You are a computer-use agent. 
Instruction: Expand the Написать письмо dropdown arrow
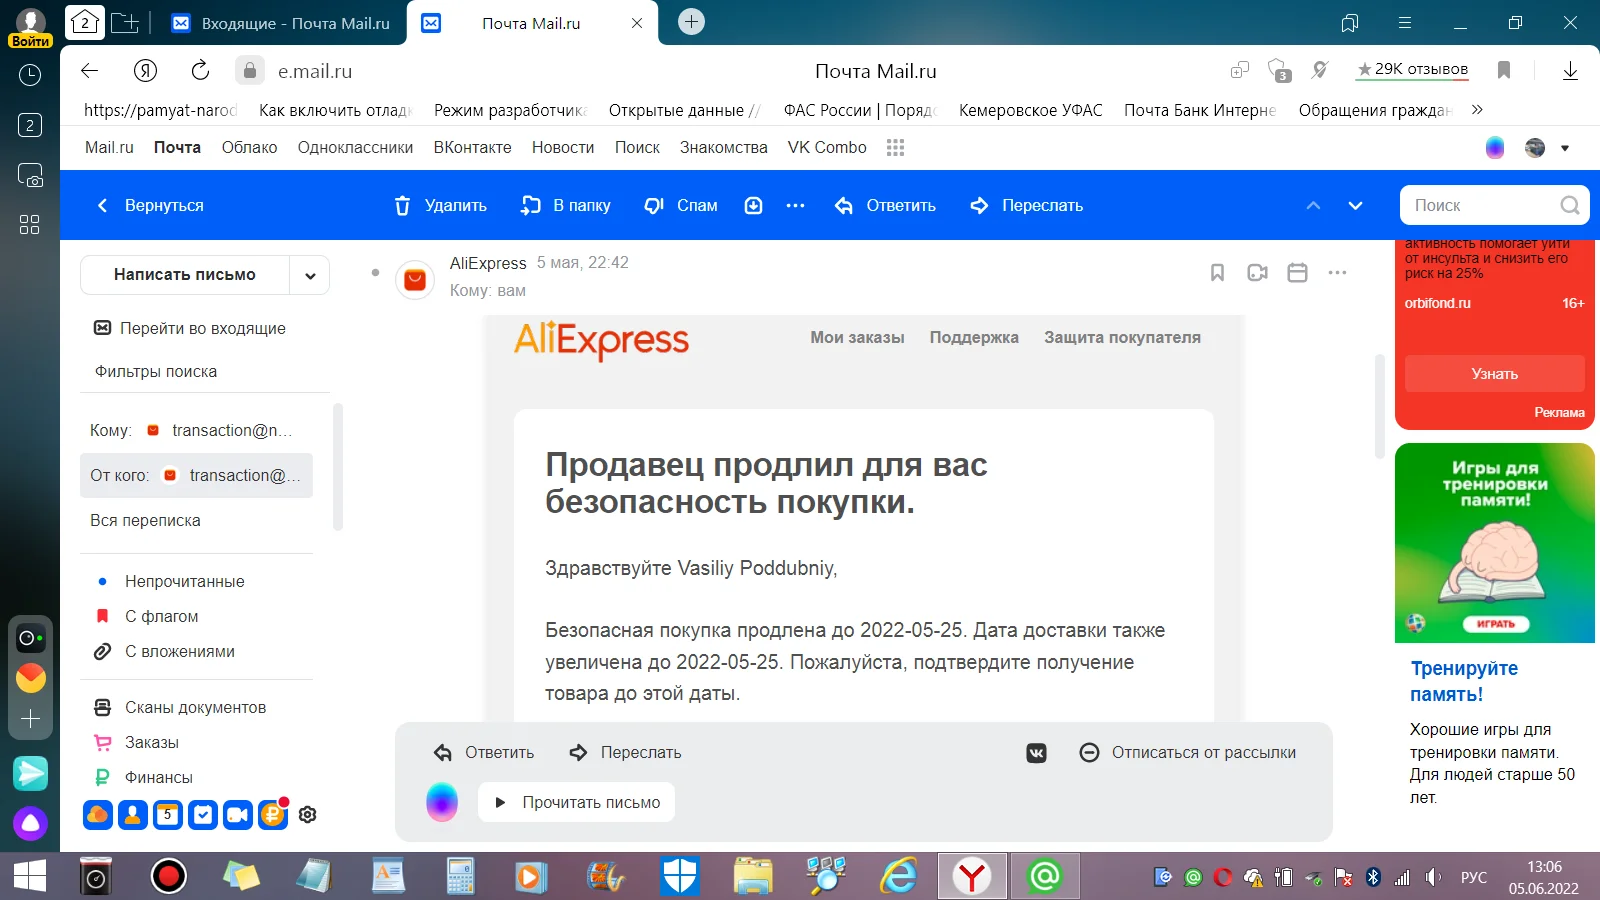[310, 275]
